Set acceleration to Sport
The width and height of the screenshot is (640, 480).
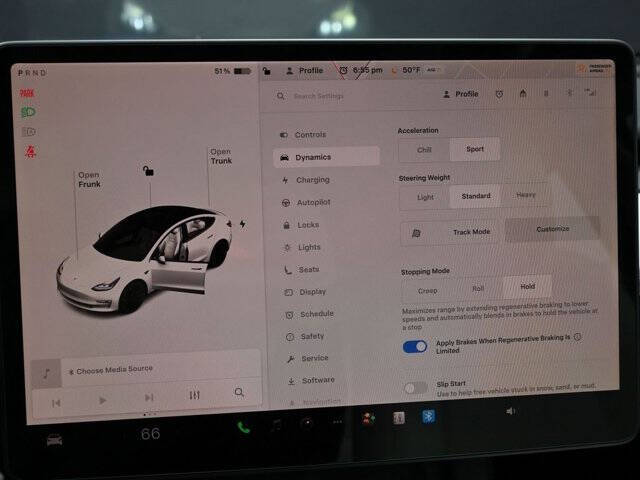(x=475, y=149)
